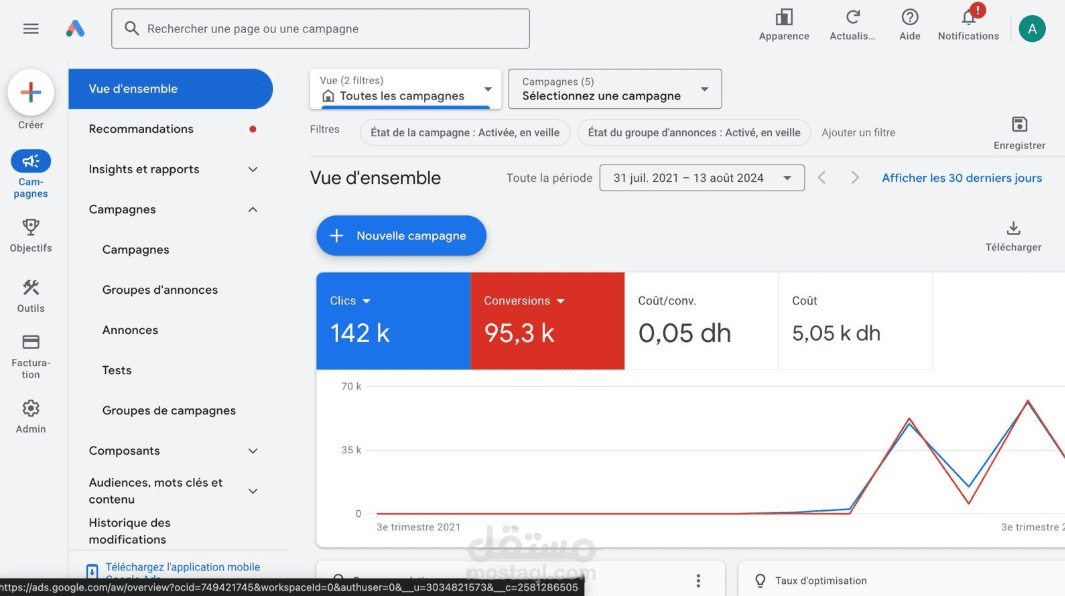Click the Toute la période label

point(549,178)
